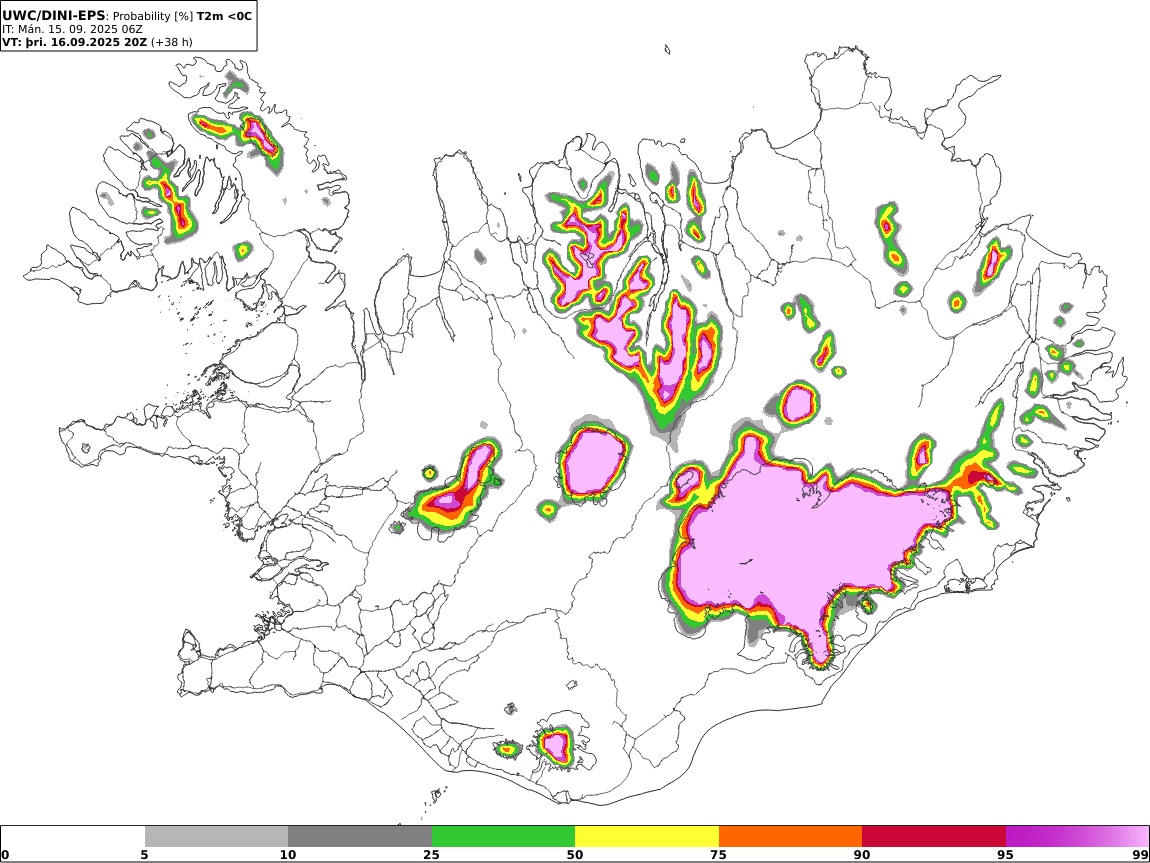Image resolution: width=1150 pixels, height=863 pixels.
Task: Click the '95' legend tick label
Action: 1005,855
